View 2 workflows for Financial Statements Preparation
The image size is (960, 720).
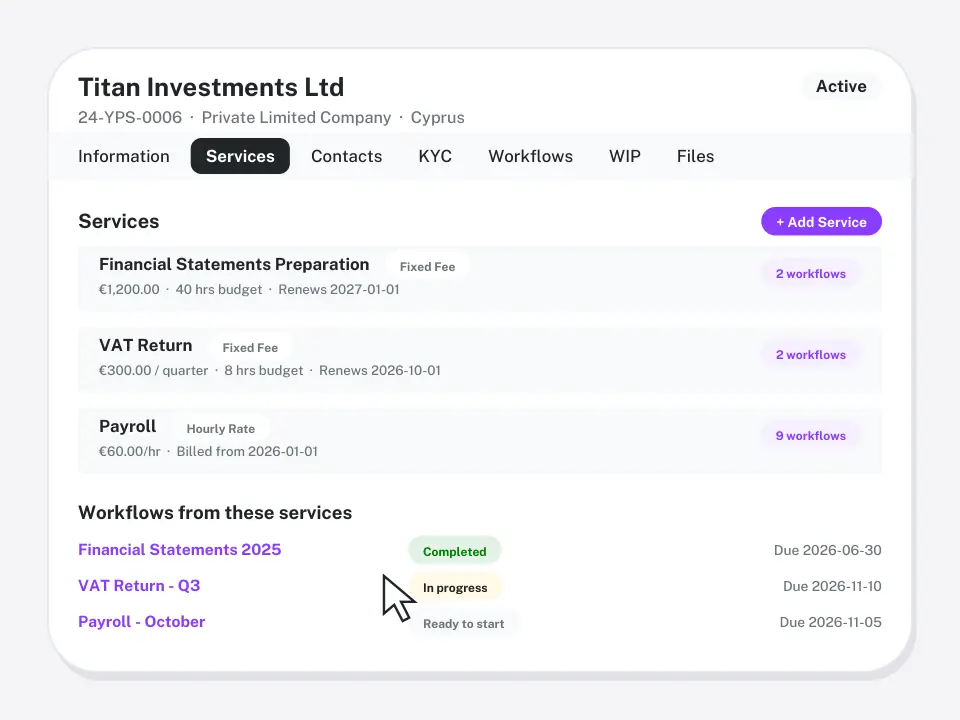click(x=811, y=274)
